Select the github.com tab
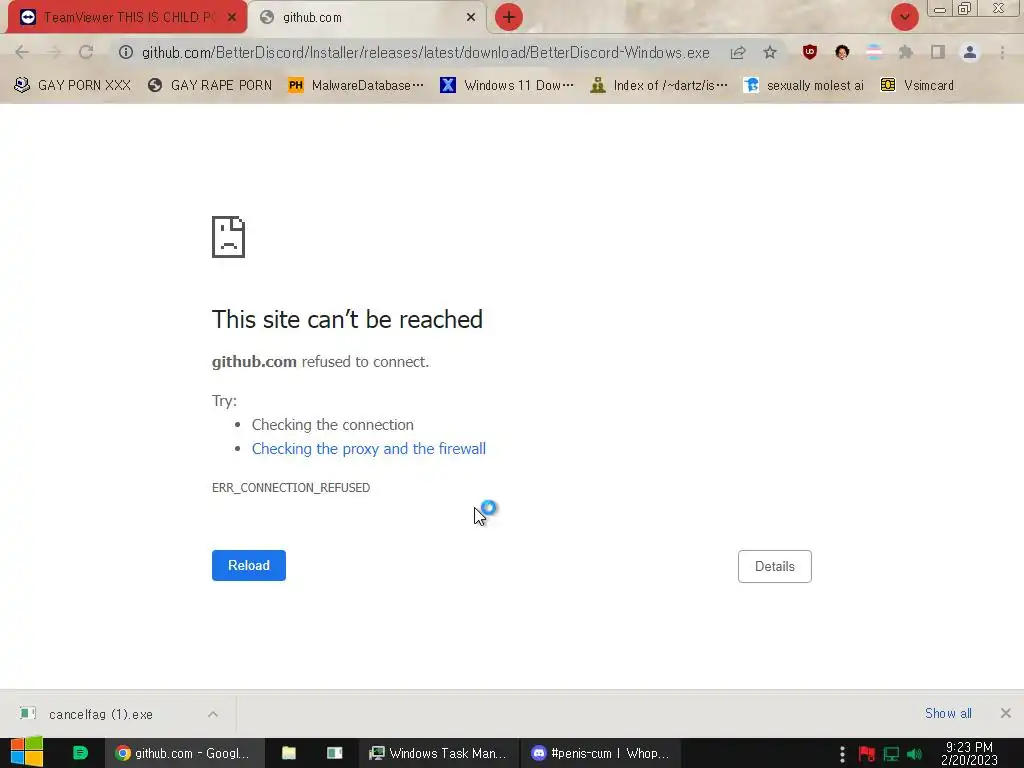The image size is (1024, 768). pyautogui.click(x=367, y=18)
